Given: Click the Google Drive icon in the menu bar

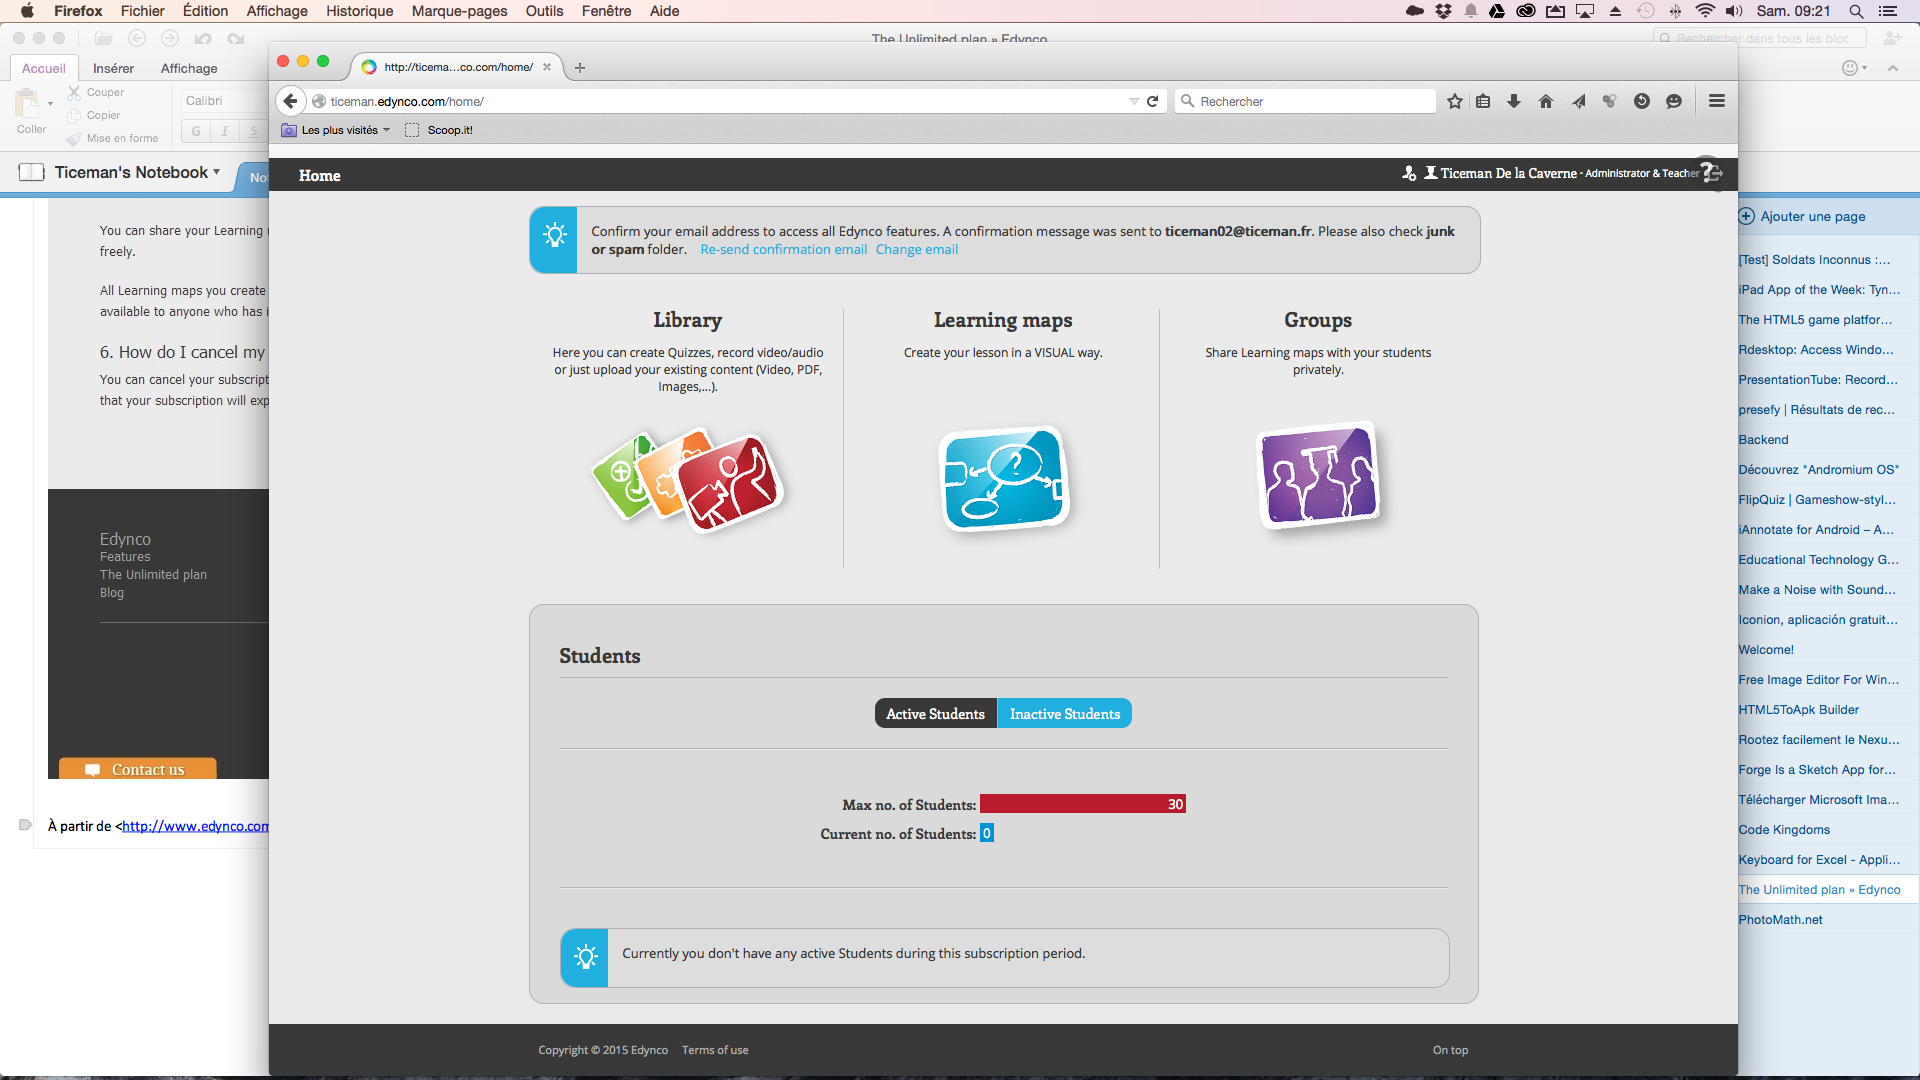Looking at the screenshot, I should 1497,11.
